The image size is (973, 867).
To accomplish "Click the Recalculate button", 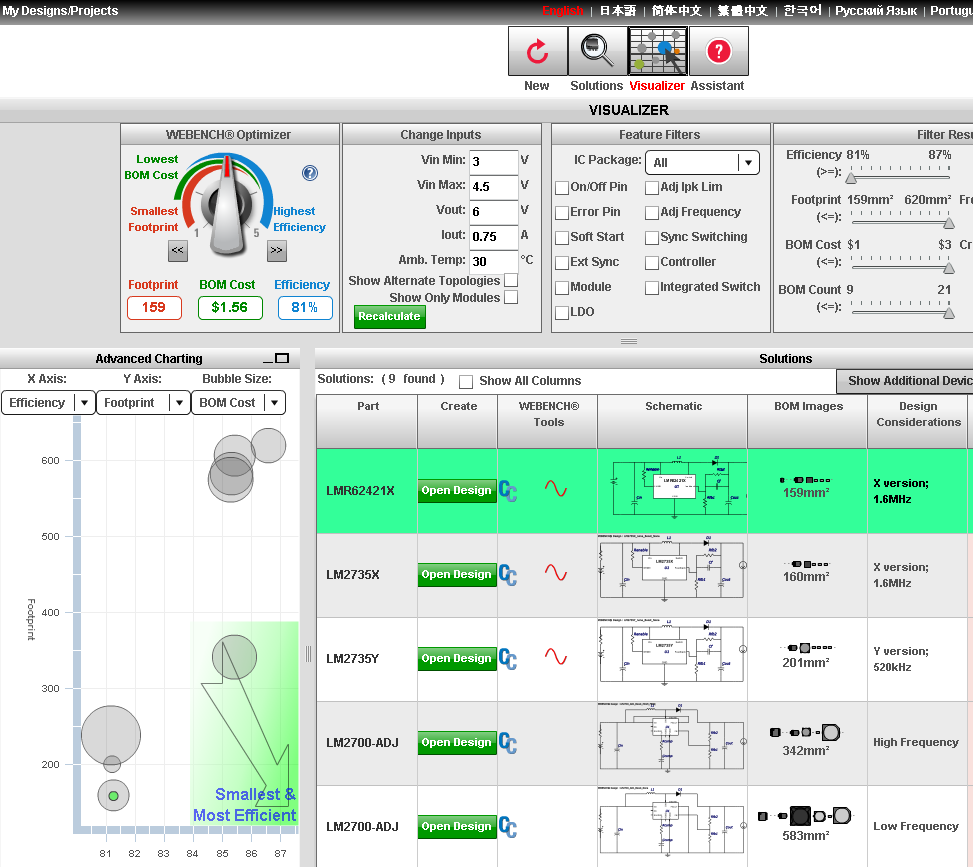I will click(390, 317).
